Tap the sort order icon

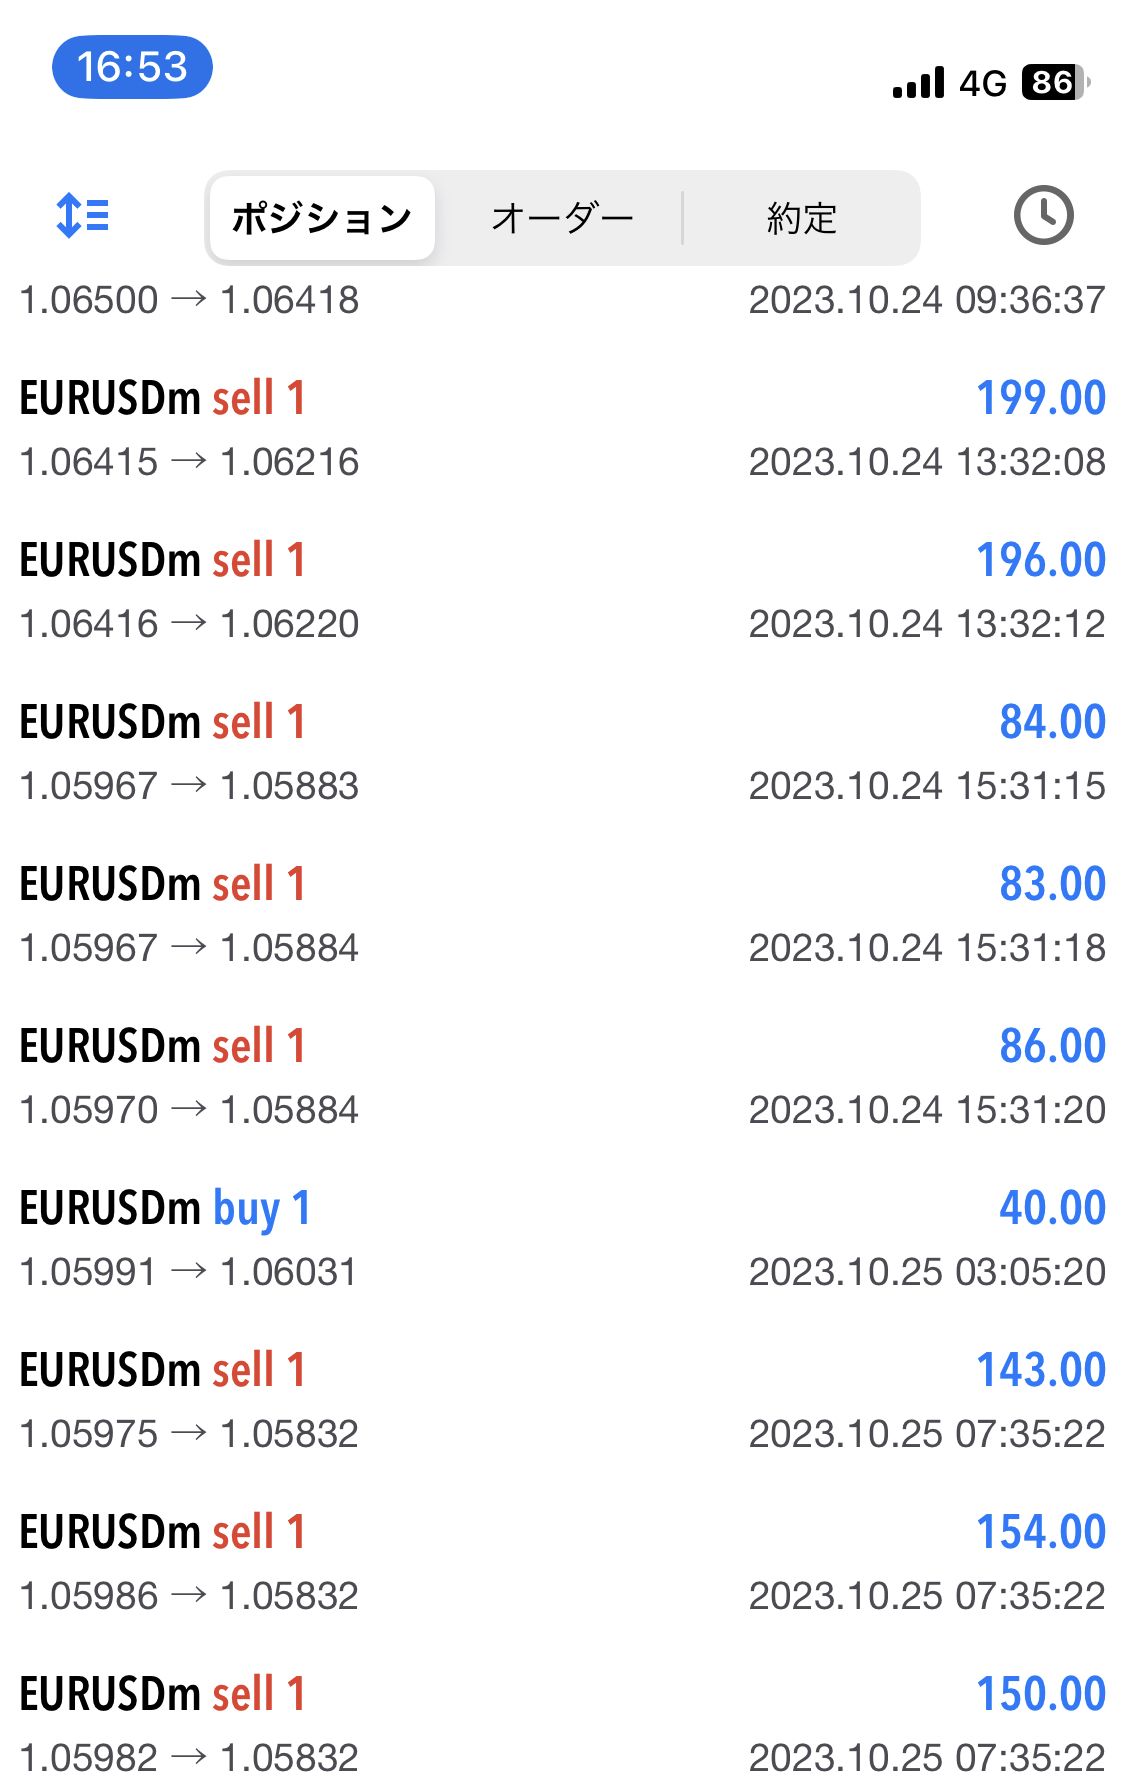83,216
